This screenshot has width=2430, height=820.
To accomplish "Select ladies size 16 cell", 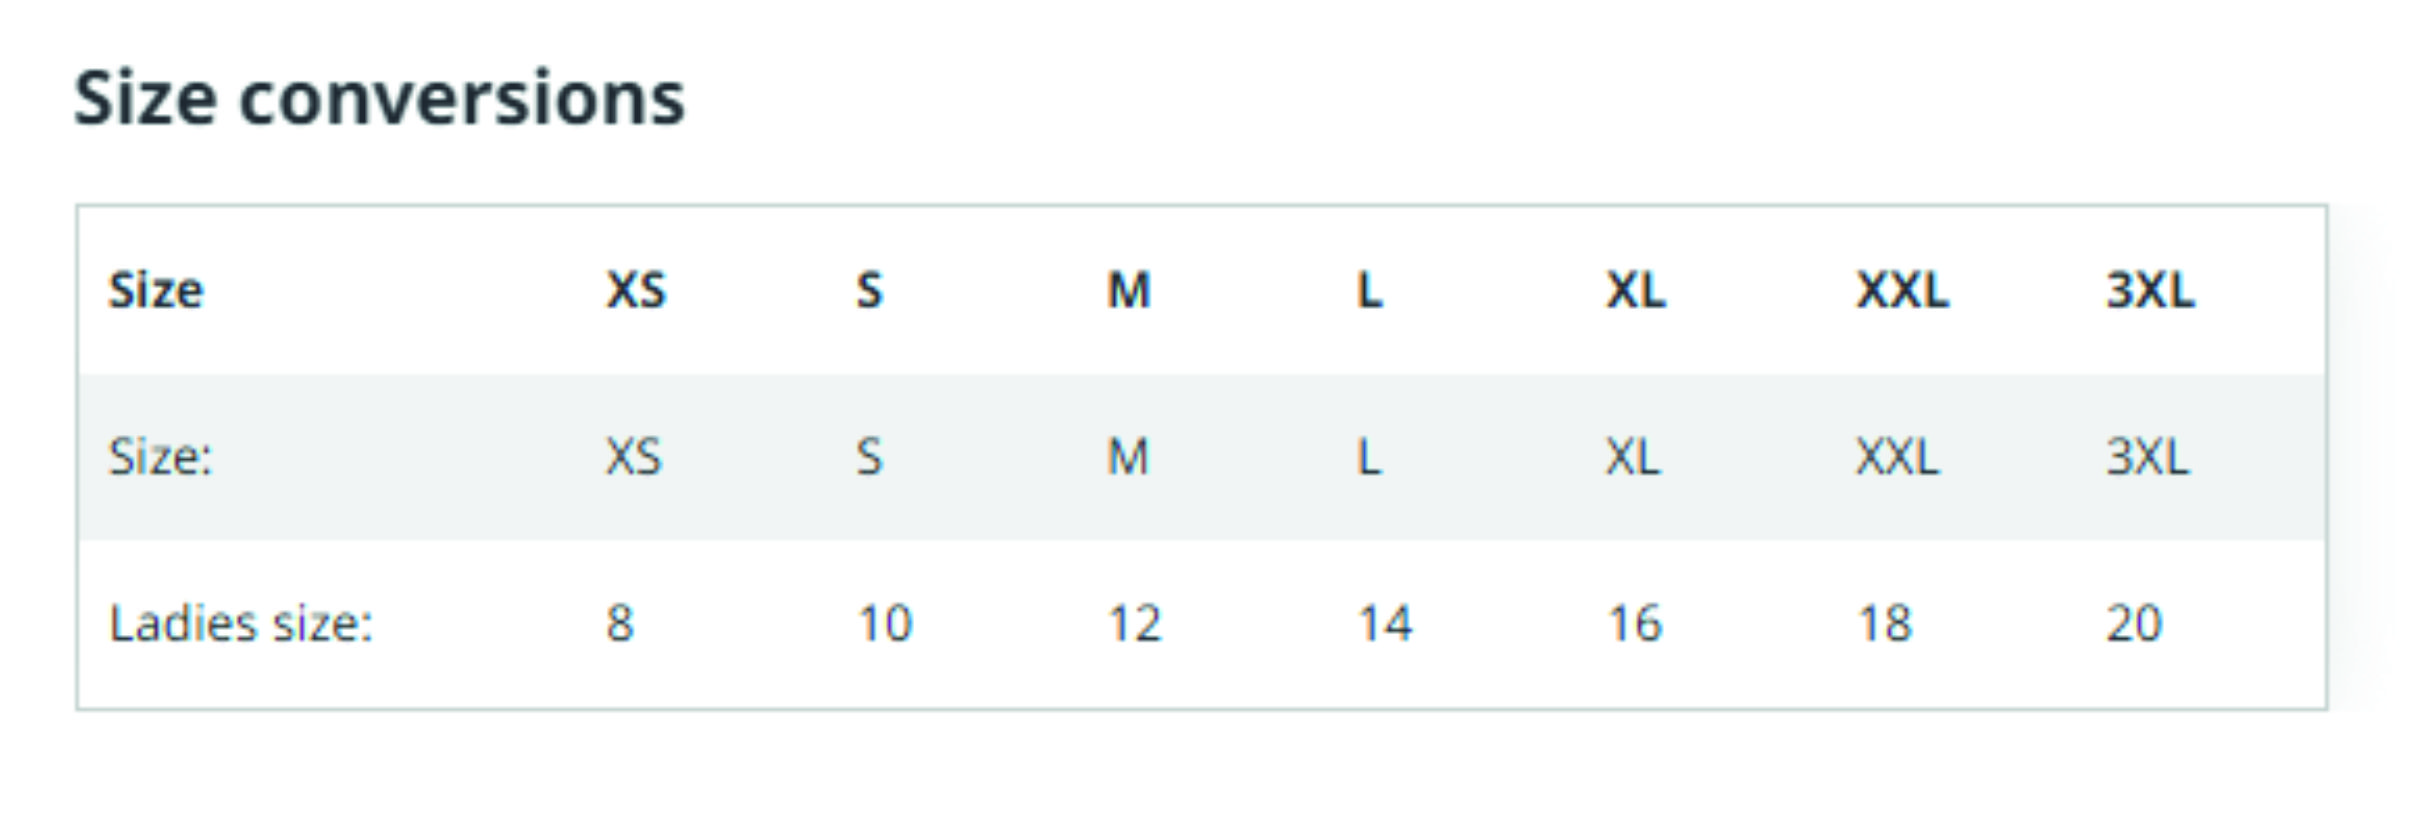I will 1635,623.
